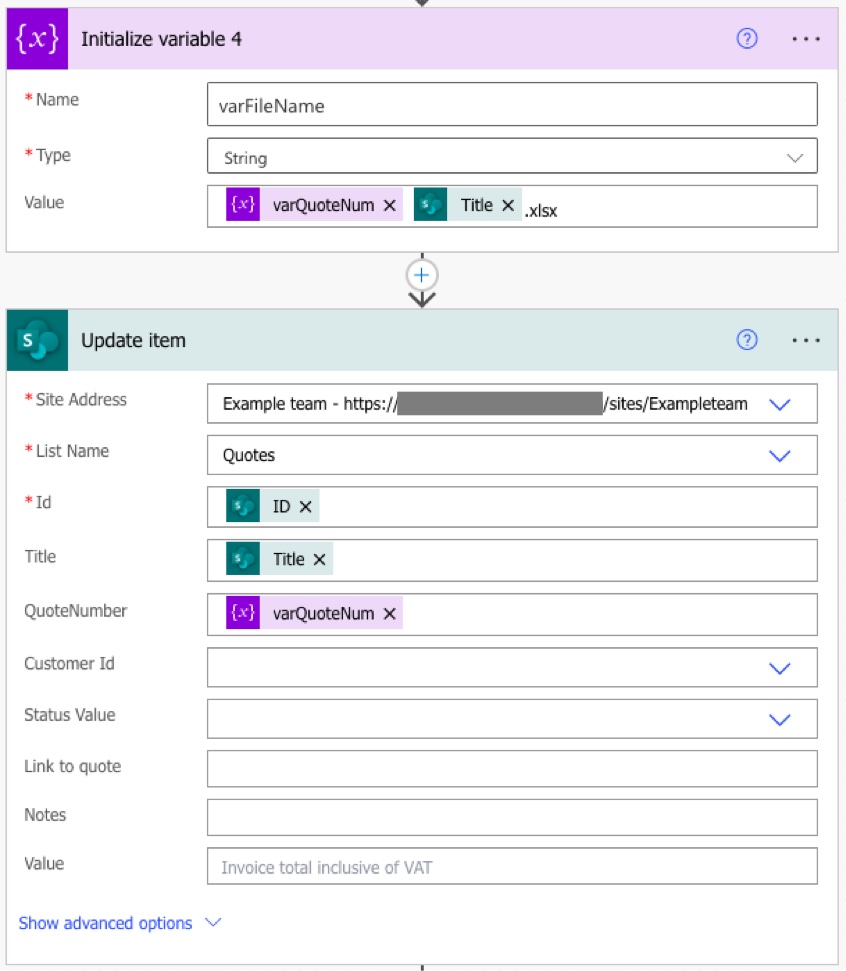
Task: Remove Title token from variable Value
Action: (508, 205)
